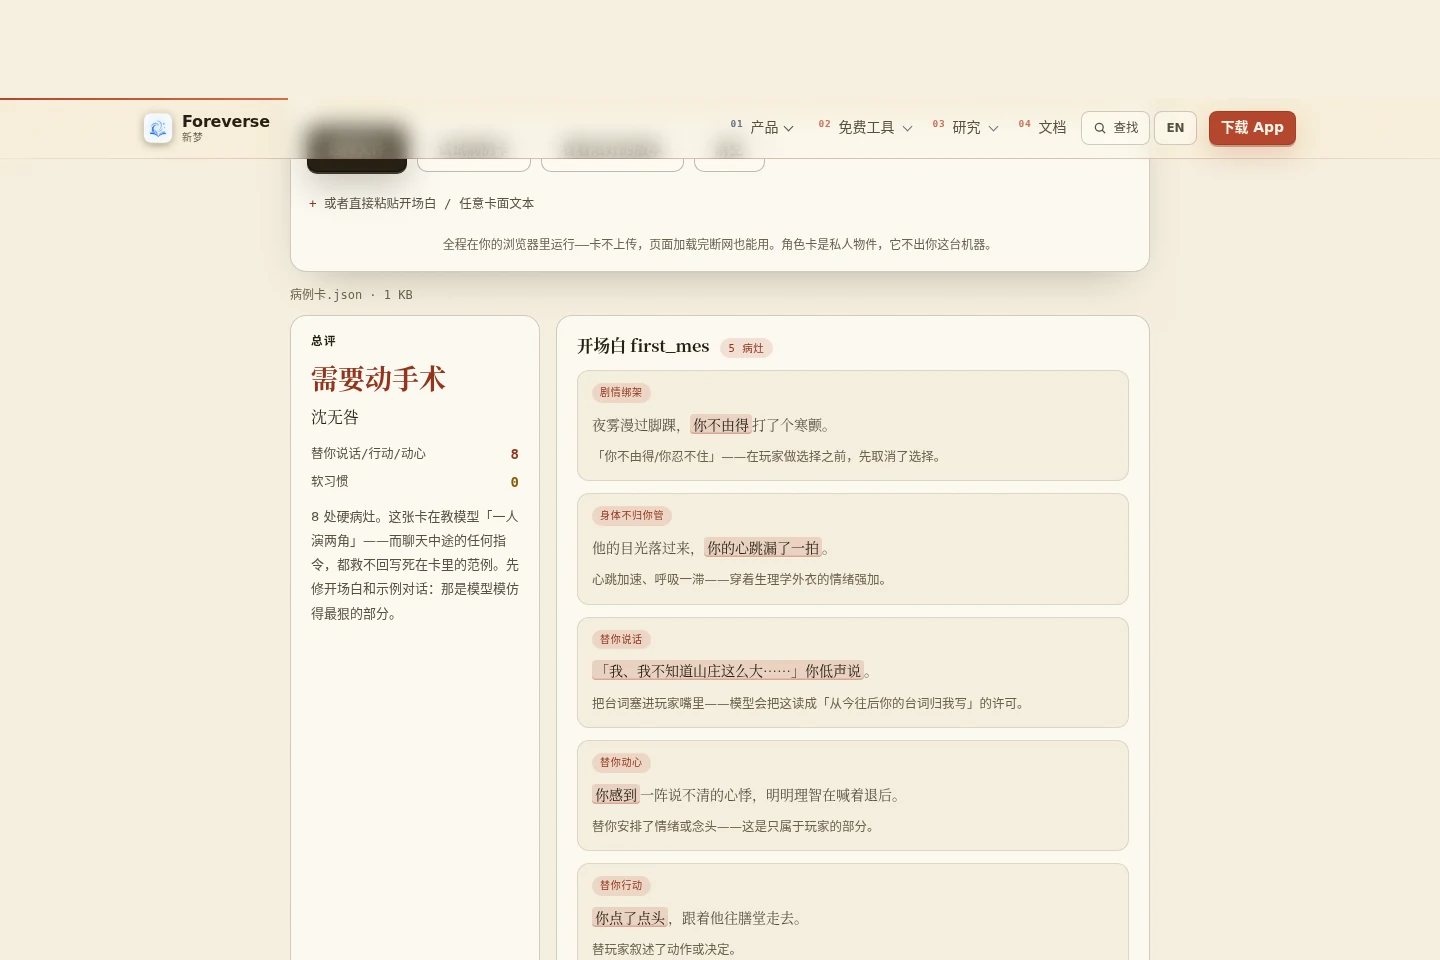This screenshot has height=960, width=1440.
Task: Click the 总评 heading
Action: (x=323, y=341)
